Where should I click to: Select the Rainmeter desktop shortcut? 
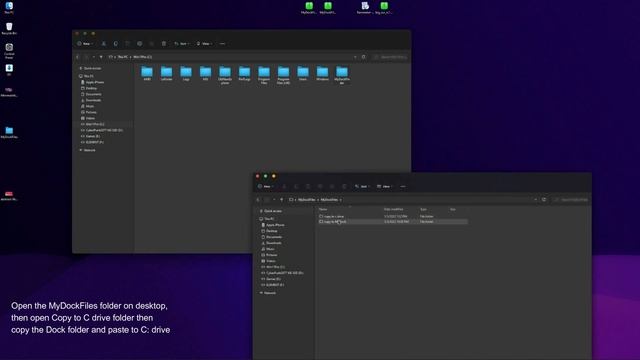pyautogui.click(x=365, y=8)
